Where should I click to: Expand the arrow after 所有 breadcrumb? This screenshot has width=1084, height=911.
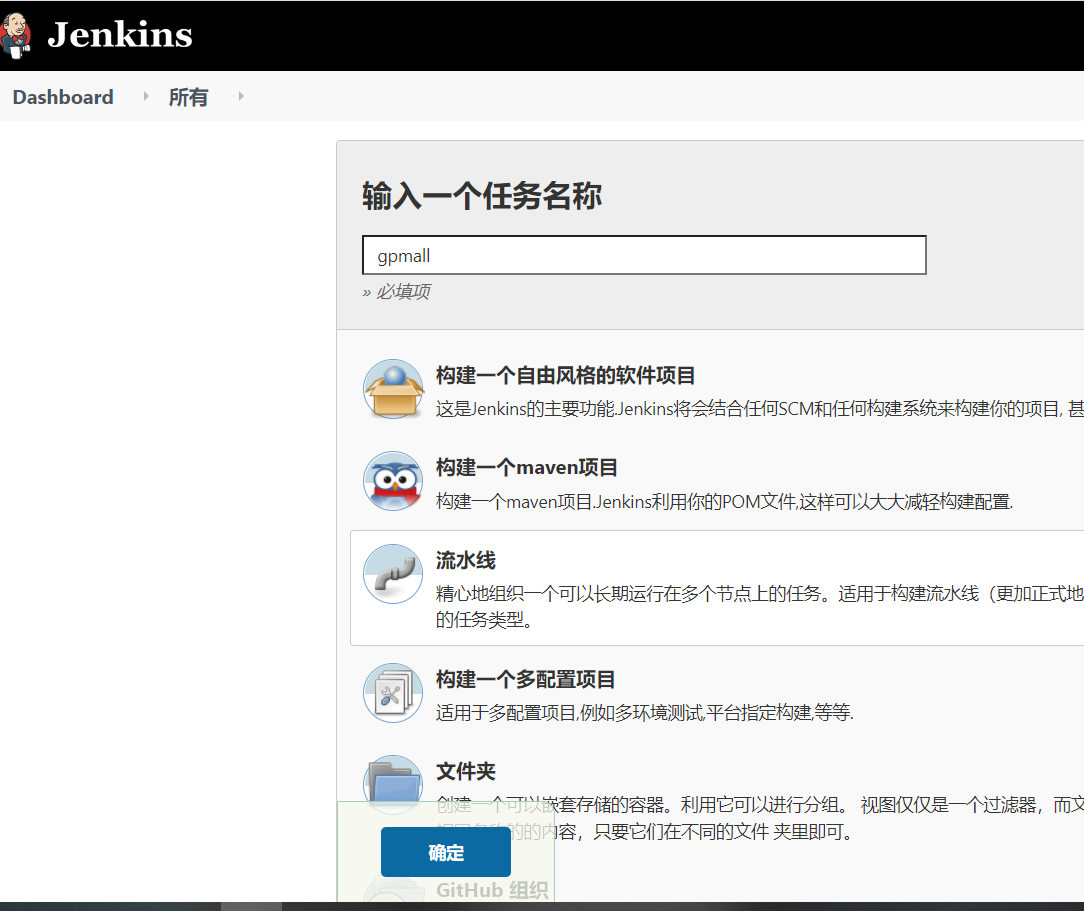click(x=241, y=96)
